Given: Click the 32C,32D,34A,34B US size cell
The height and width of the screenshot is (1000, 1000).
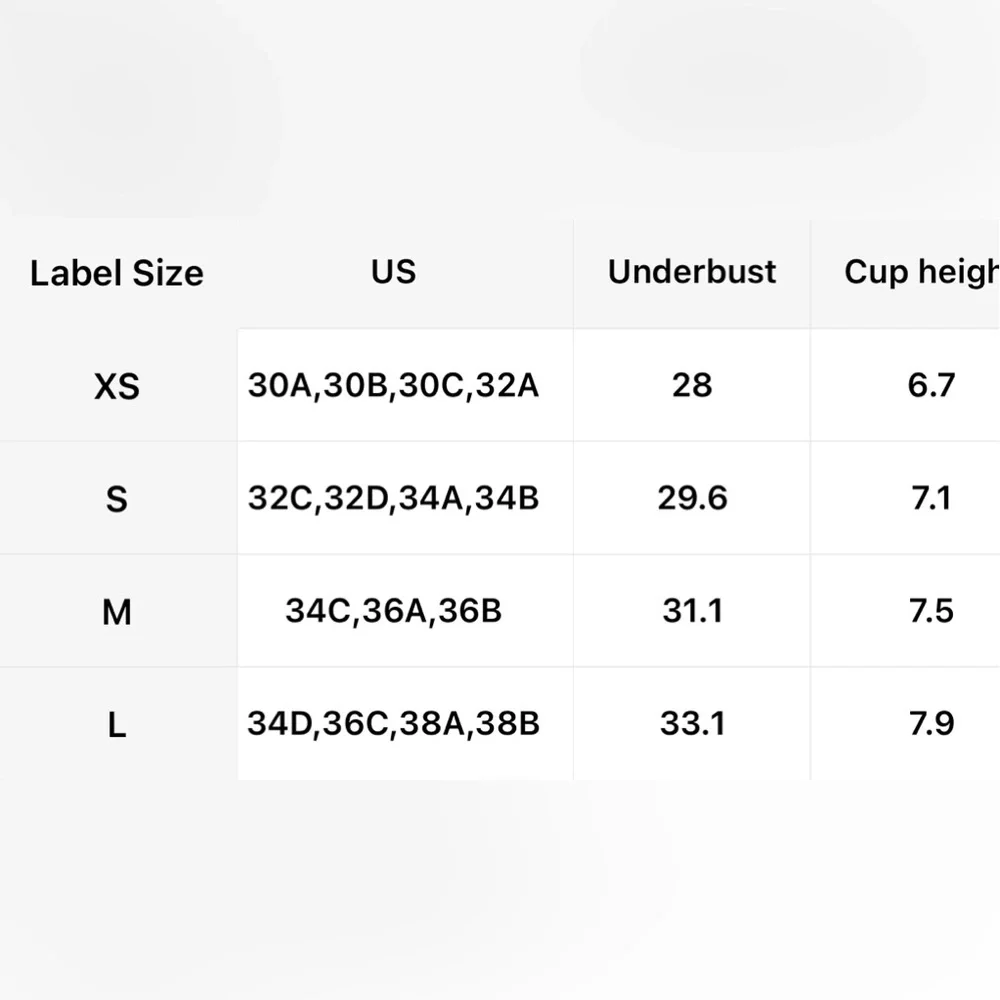Looking at the screenshot, I should click(393, 498).
